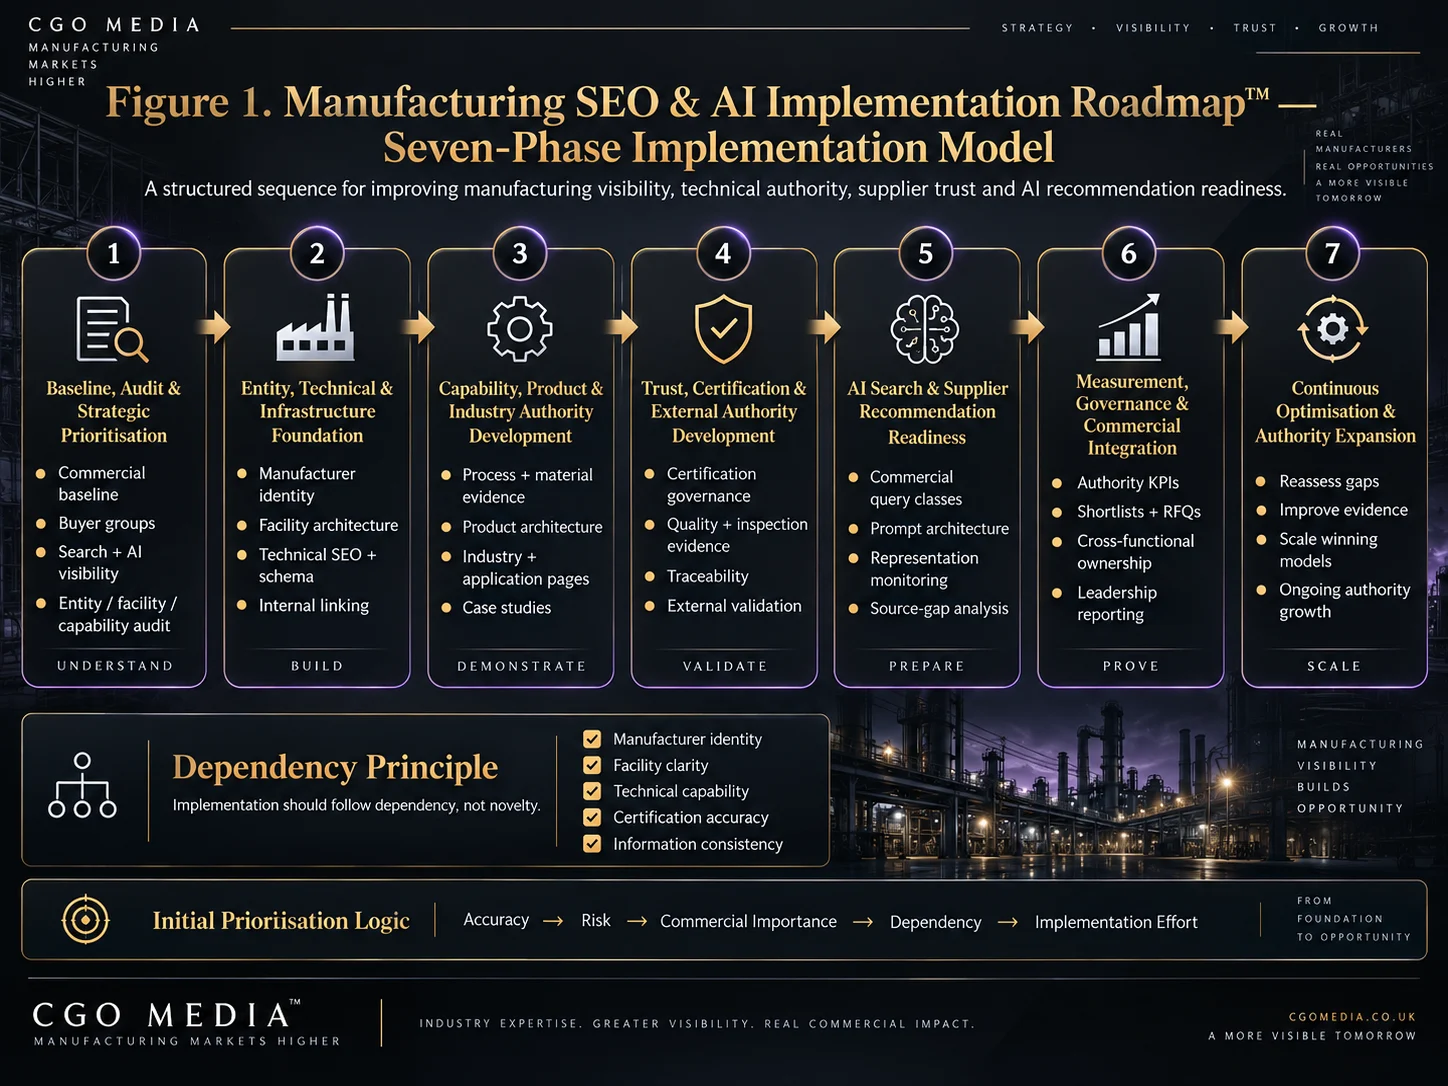Click the document magnifier audit icon
The image size is (1448, 1086).
[113, 329]
